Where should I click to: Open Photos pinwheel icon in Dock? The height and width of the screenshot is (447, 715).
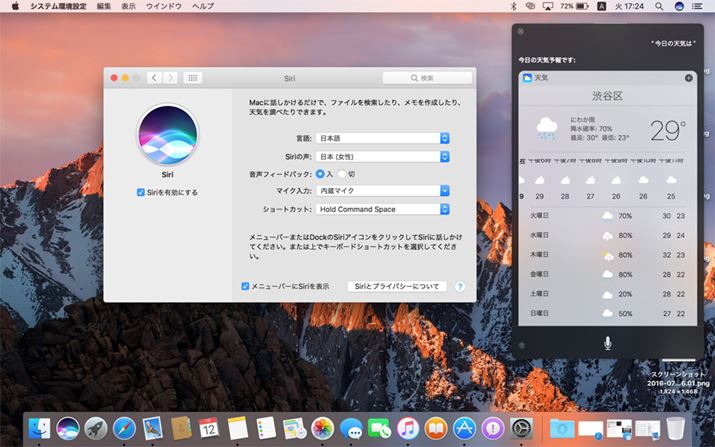(322, 428)
